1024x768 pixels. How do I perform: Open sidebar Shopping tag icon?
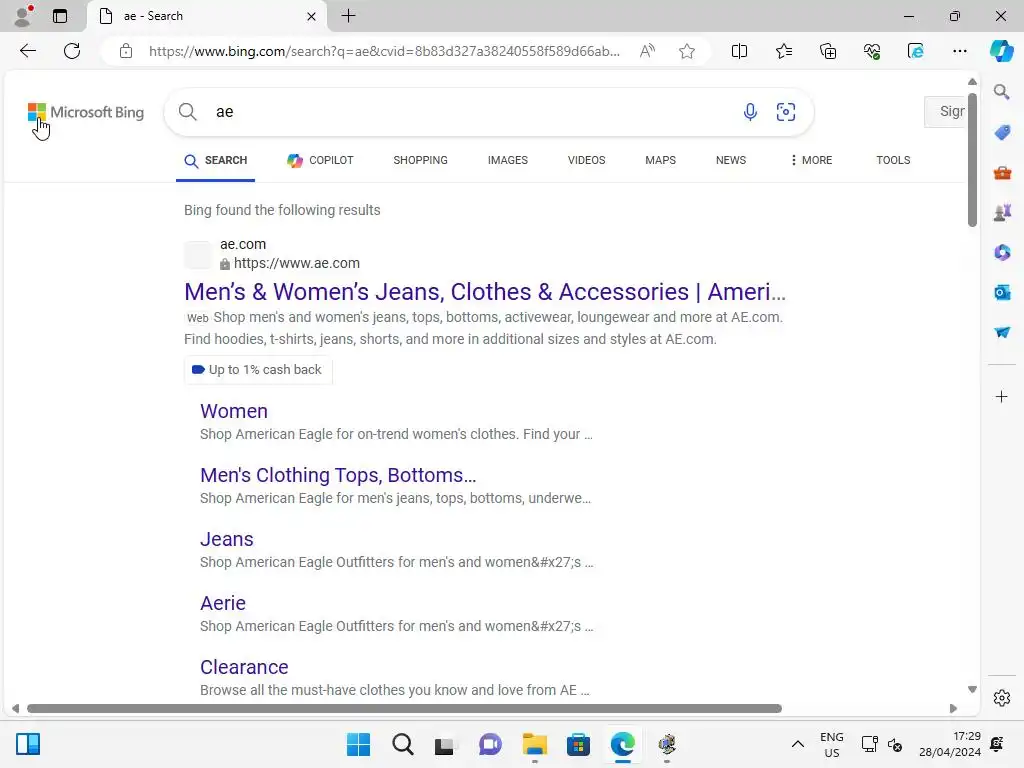click(1002, 133)
